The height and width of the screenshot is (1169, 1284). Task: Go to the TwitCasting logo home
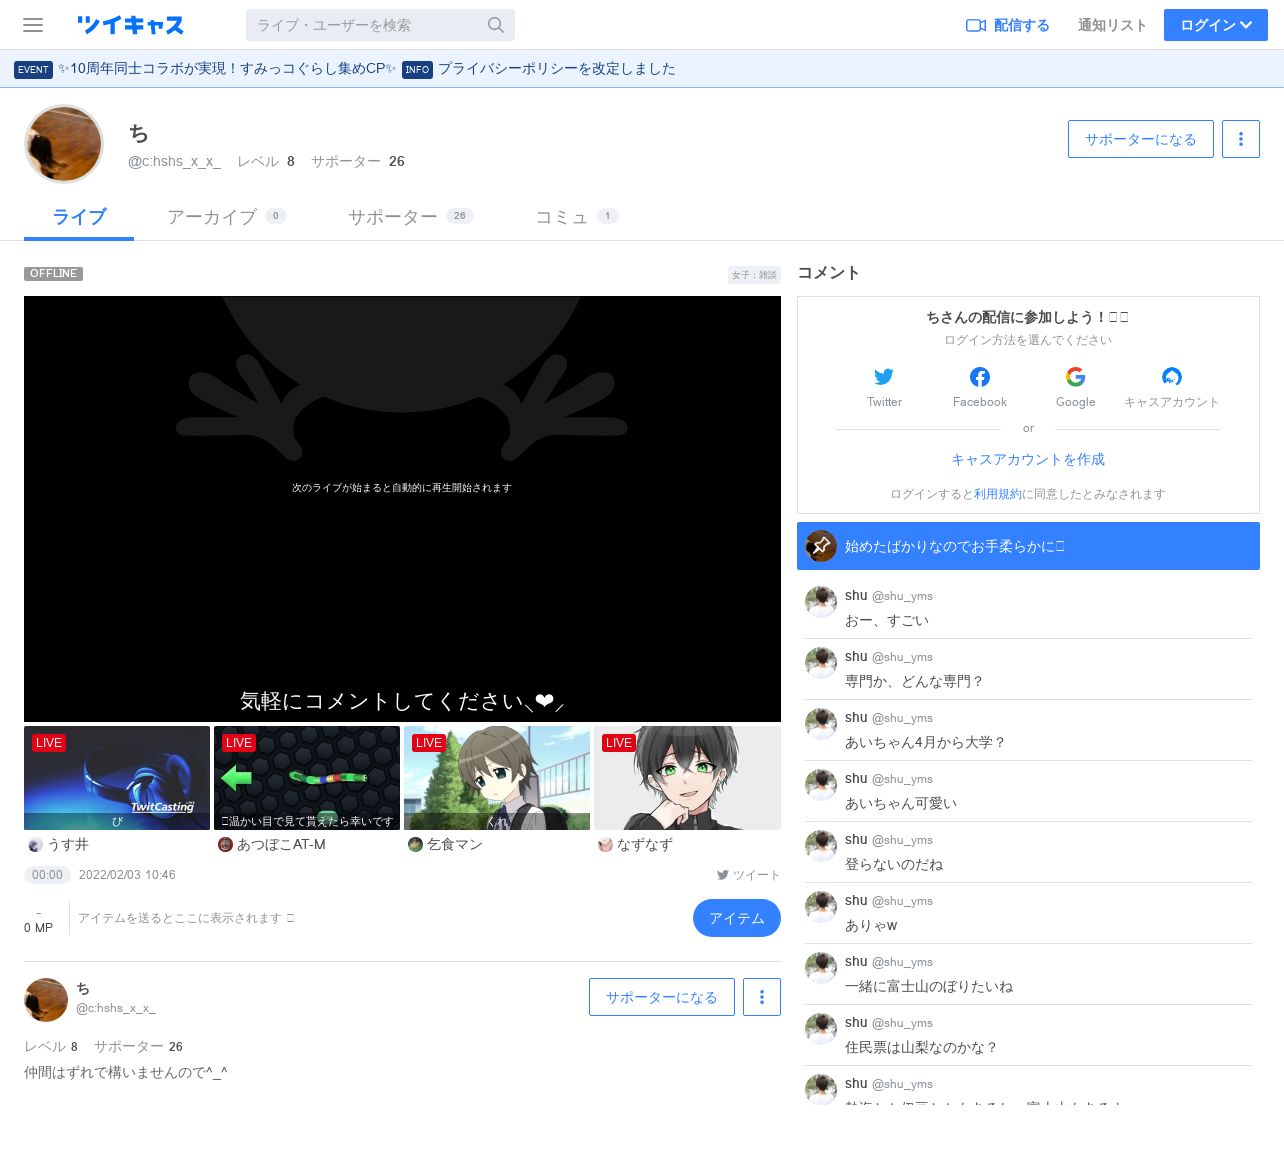pos(130,25)
